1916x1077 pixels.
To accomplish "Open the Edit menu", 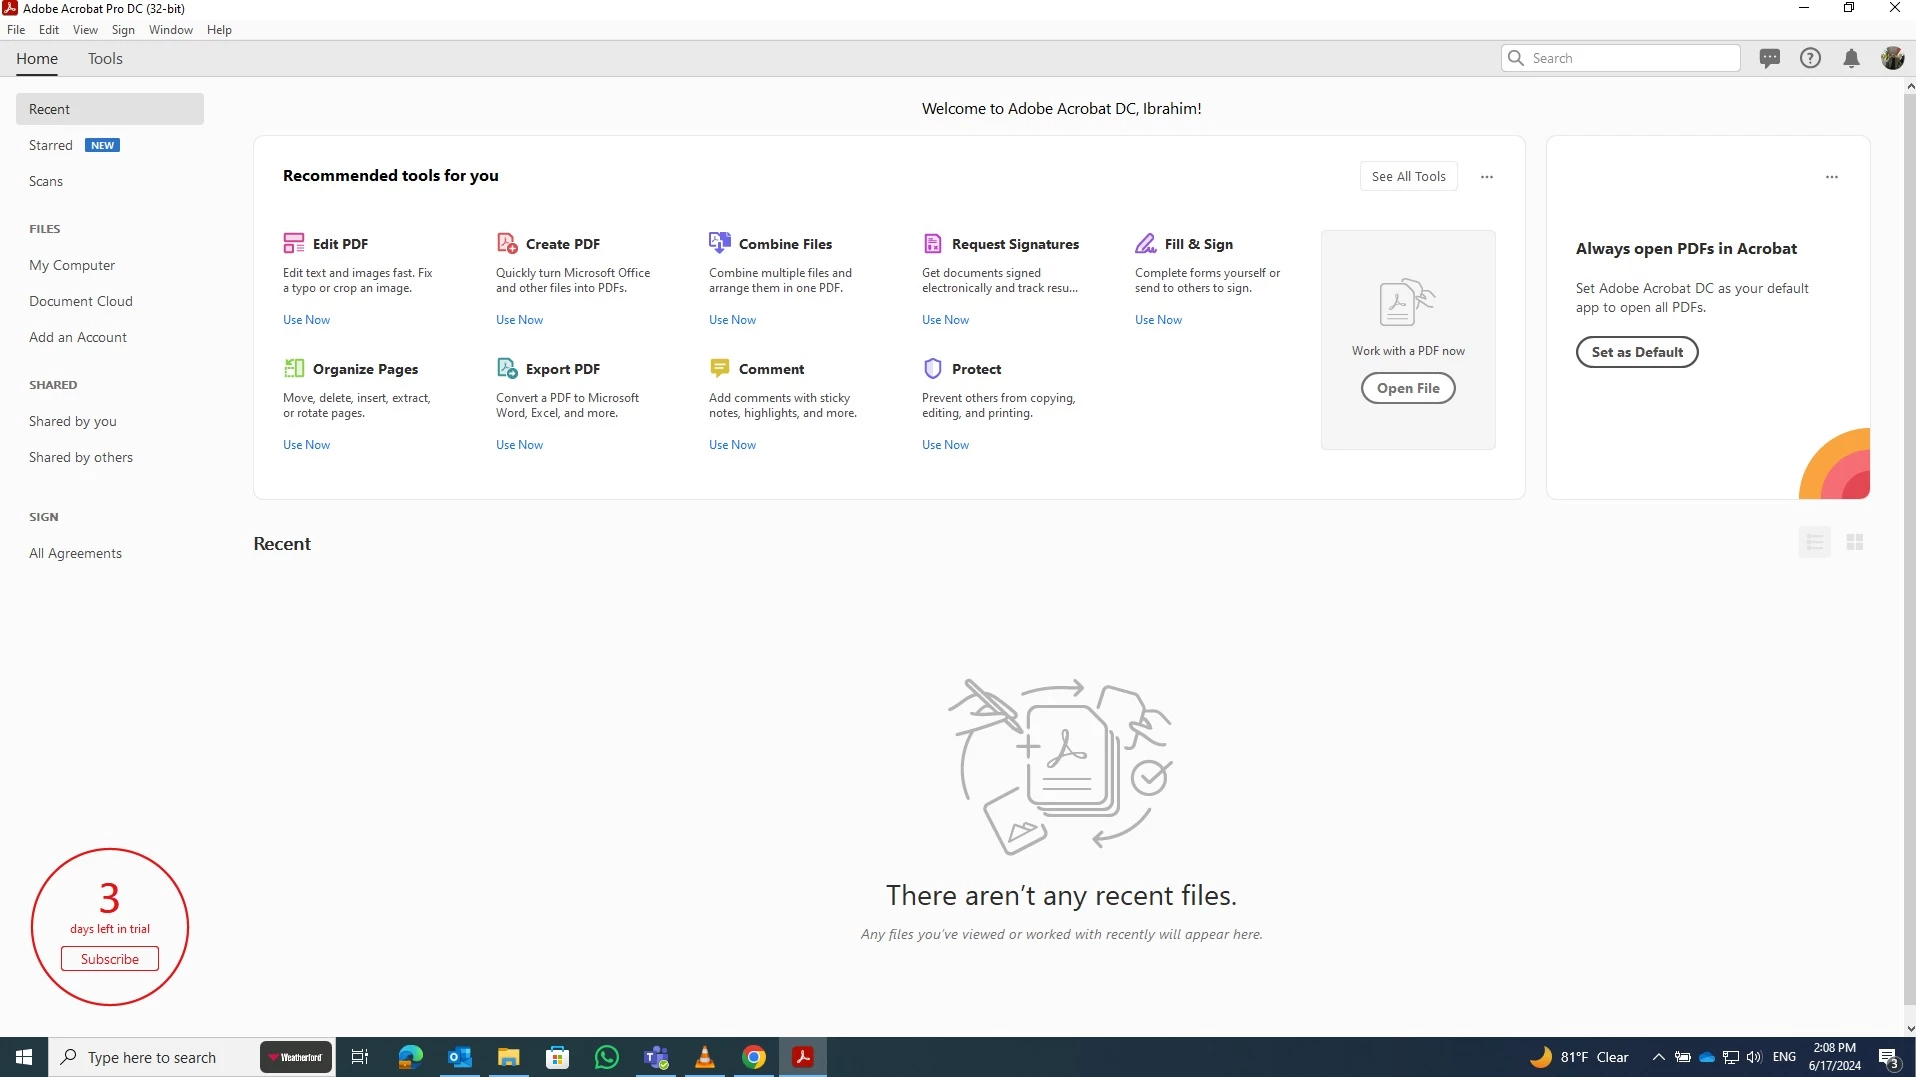I will [49, 30].
